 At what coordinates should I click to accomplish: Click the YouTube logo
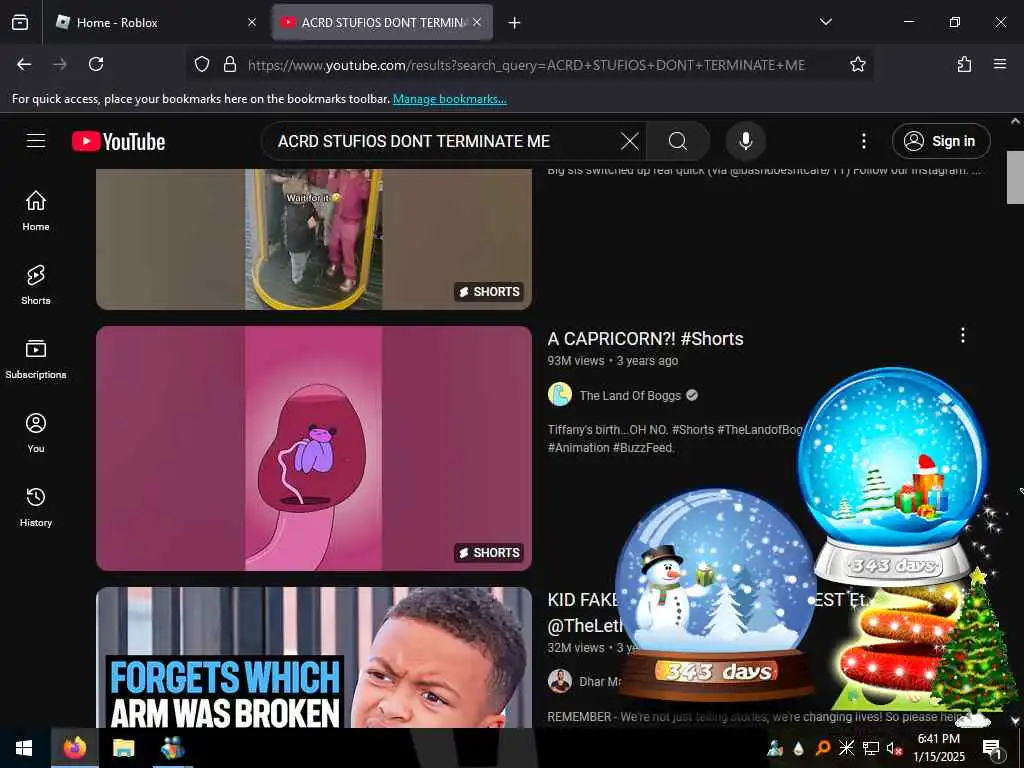point(119,141)
